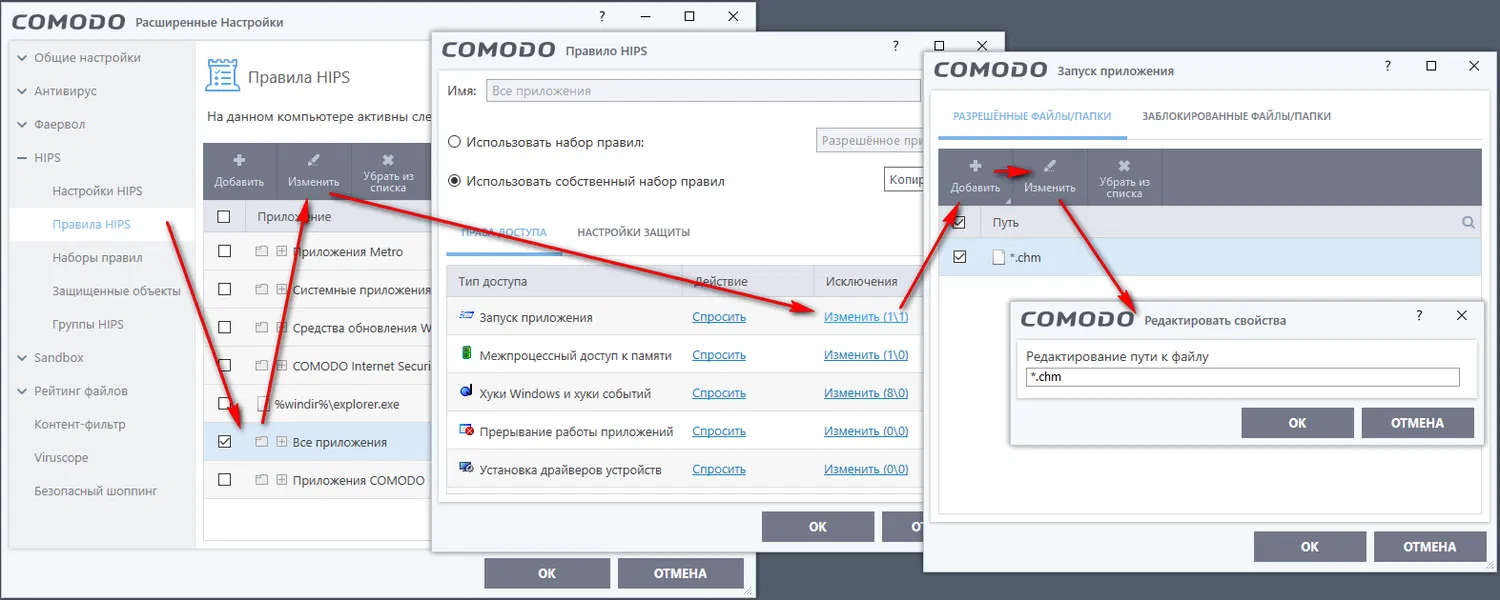This screenshot has width=1500, height=600.
Task: Click Добавить in the Правила HIPS toolbar
Action: [x=239, y=171]
